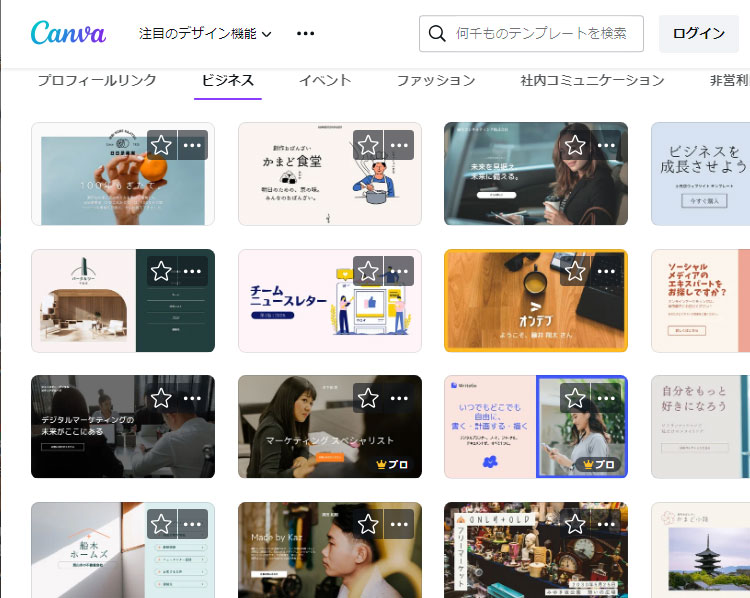Open the pagoda photo template
The image size is (750, 598).
pyautogui.click(x=700, y=550)
